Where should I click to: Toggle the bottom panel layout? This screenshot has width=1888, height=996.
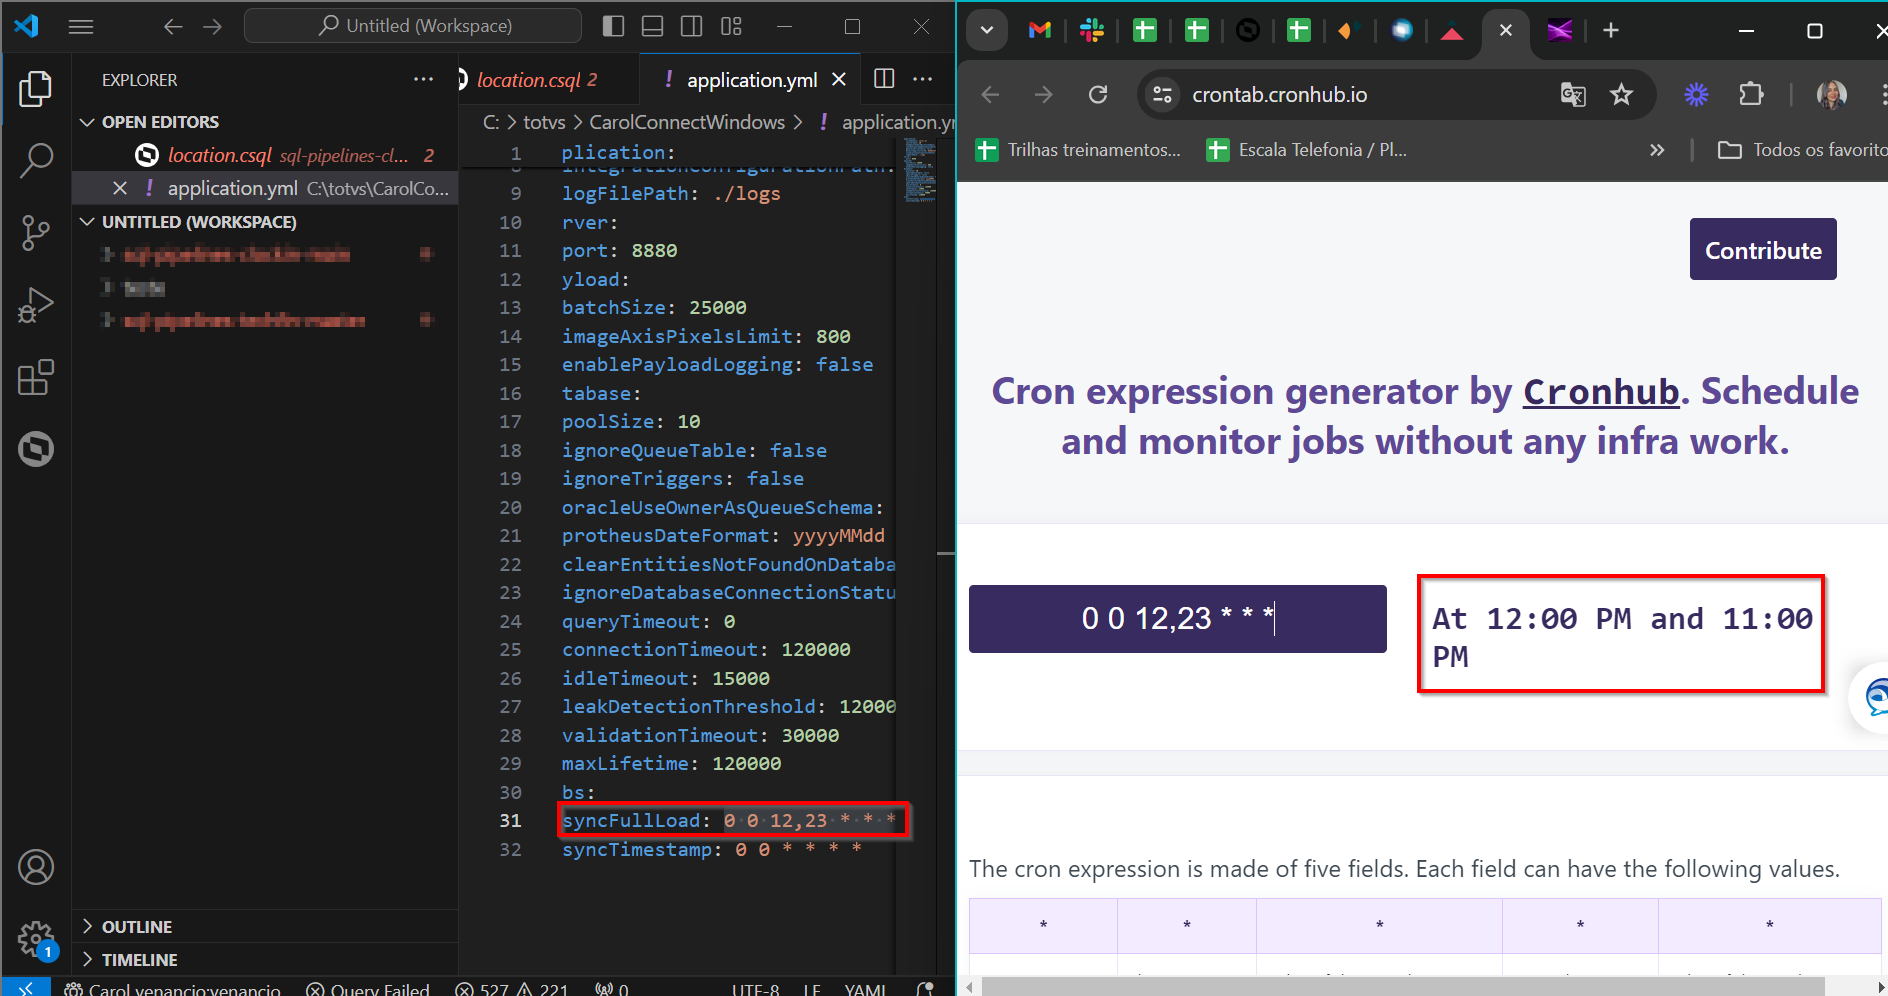click(652, 26)
